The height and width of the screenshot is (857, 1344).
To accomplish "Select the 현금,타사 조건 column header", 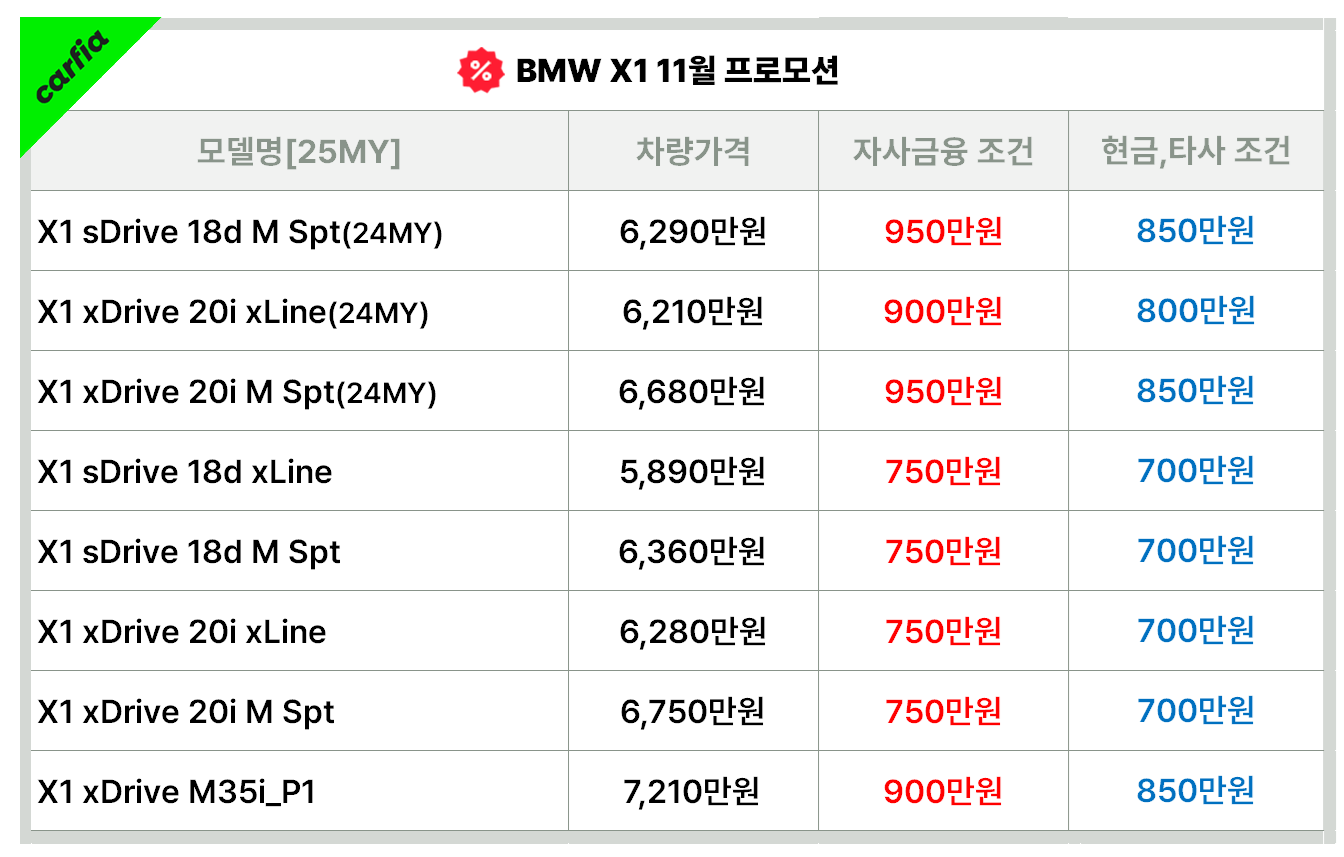I will 1195,151.
